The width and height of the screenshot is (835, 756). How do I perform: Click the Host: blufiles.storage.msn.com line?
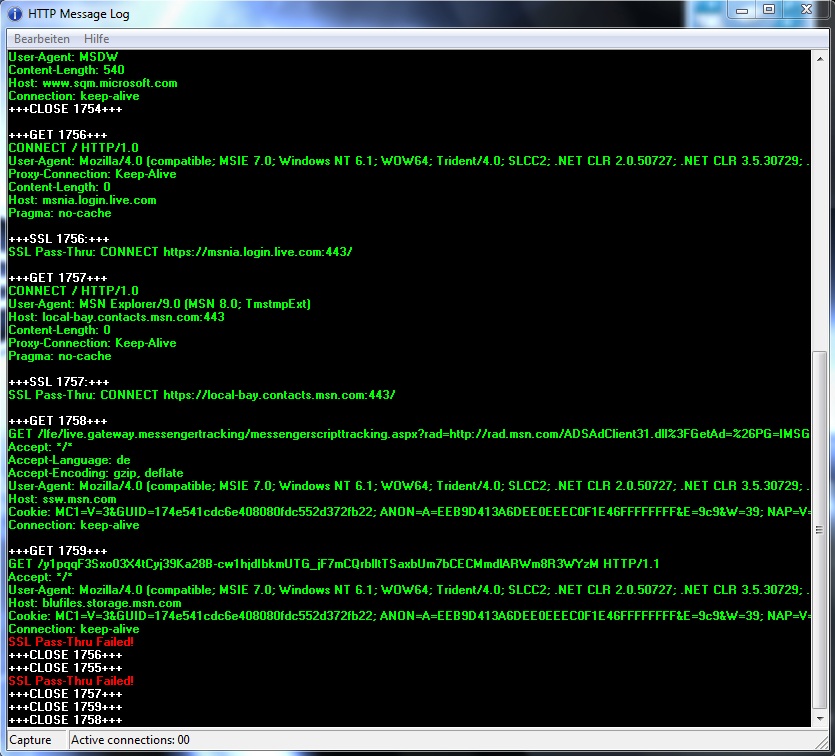(x=95, y=603)
